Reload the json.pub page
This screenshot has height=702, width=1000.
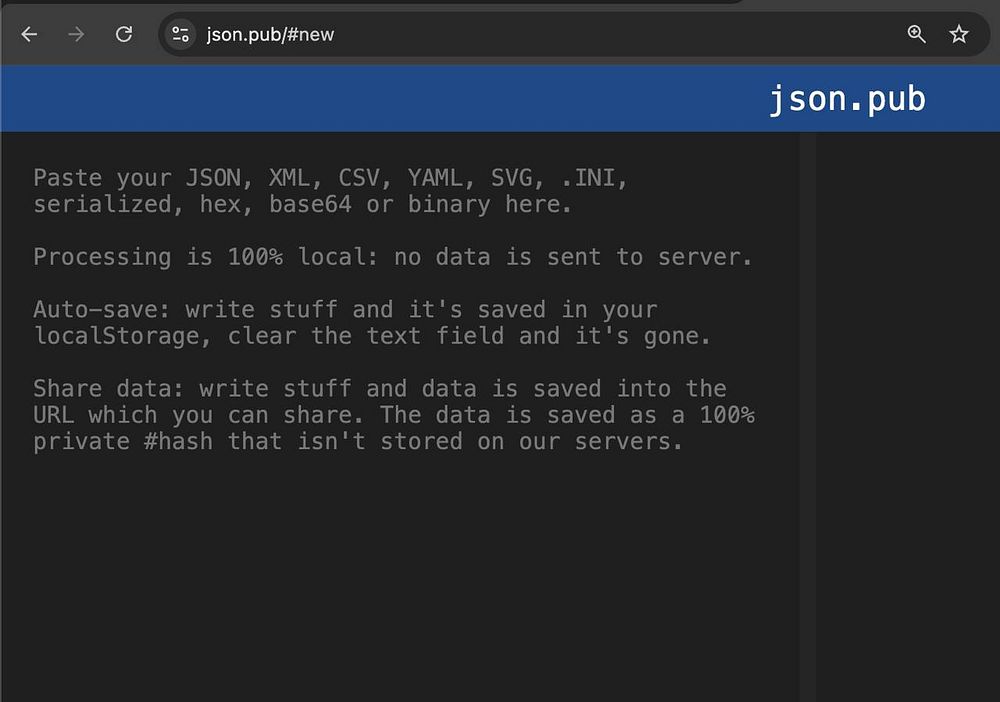(124, 34)
